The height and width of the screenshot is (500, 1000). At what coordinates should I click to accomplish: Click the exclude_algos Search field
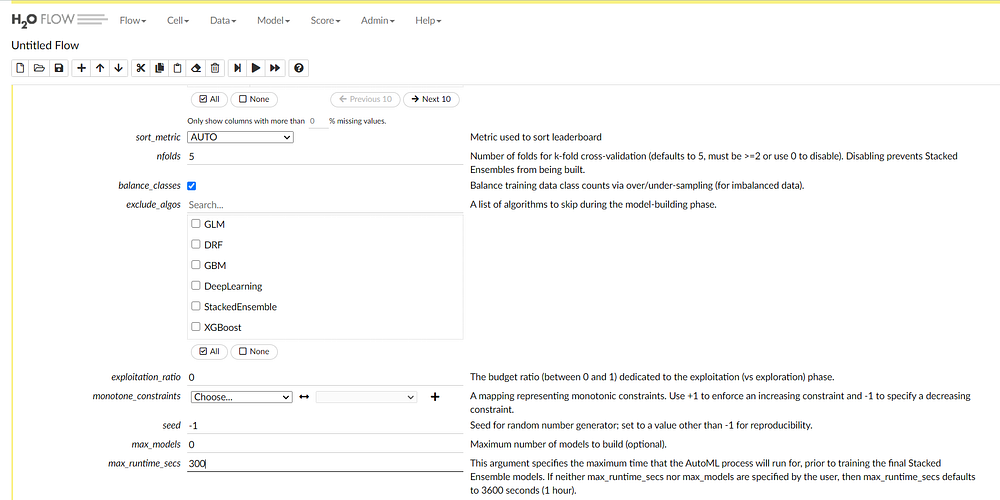(x=325, y=205)
